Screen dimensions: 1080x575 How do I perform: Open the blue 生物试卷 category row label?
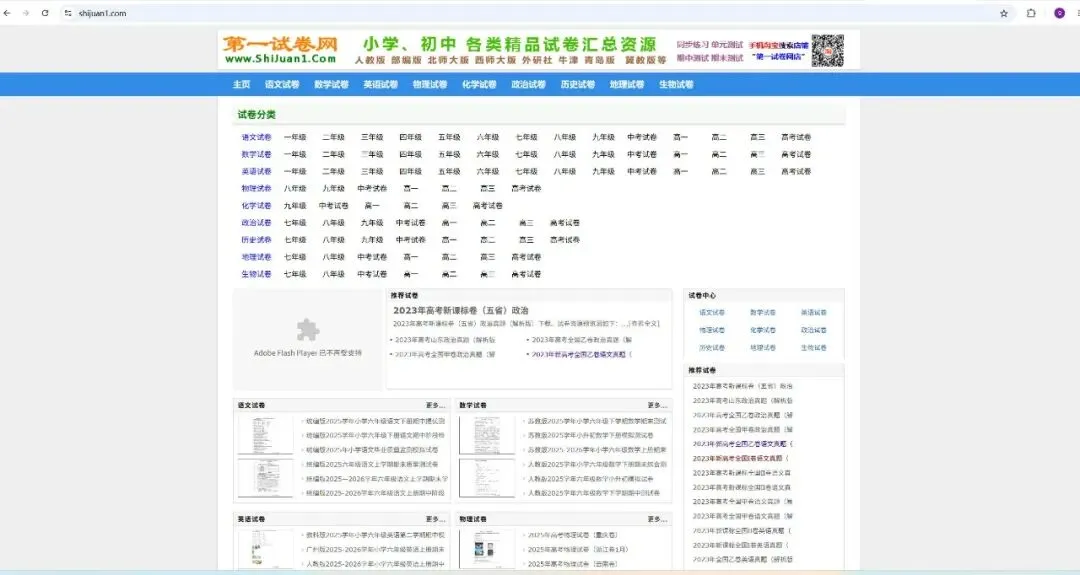[256, 274]
